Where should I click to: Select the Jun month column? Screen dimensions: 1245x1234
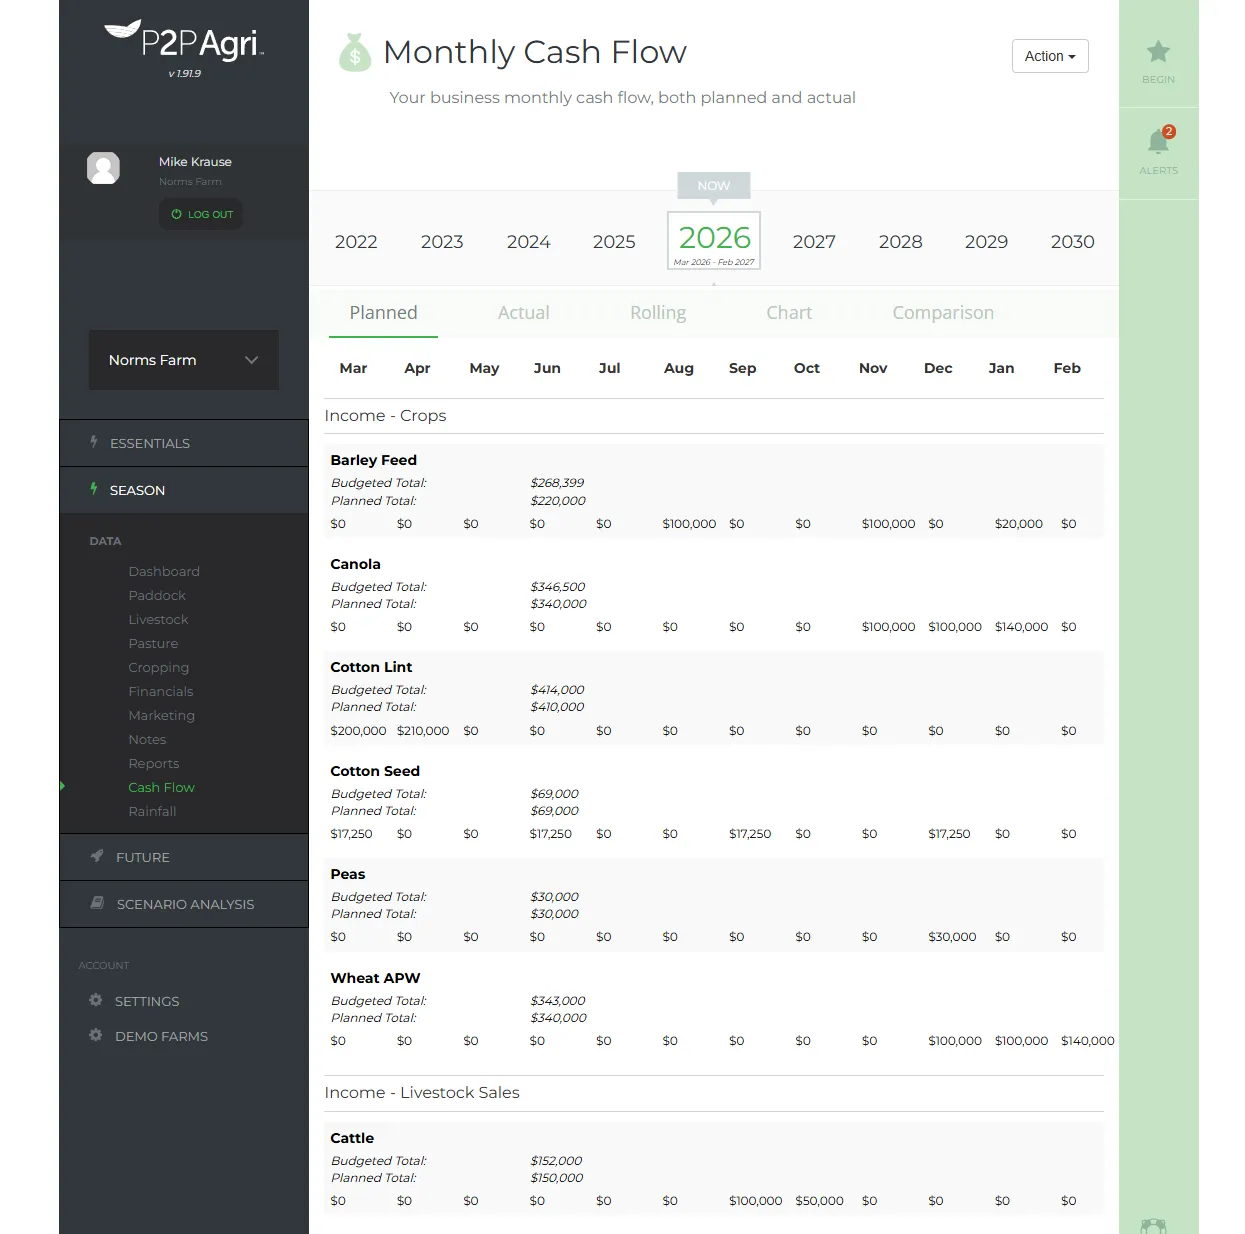pyautogui.click(x=547, y=368)
